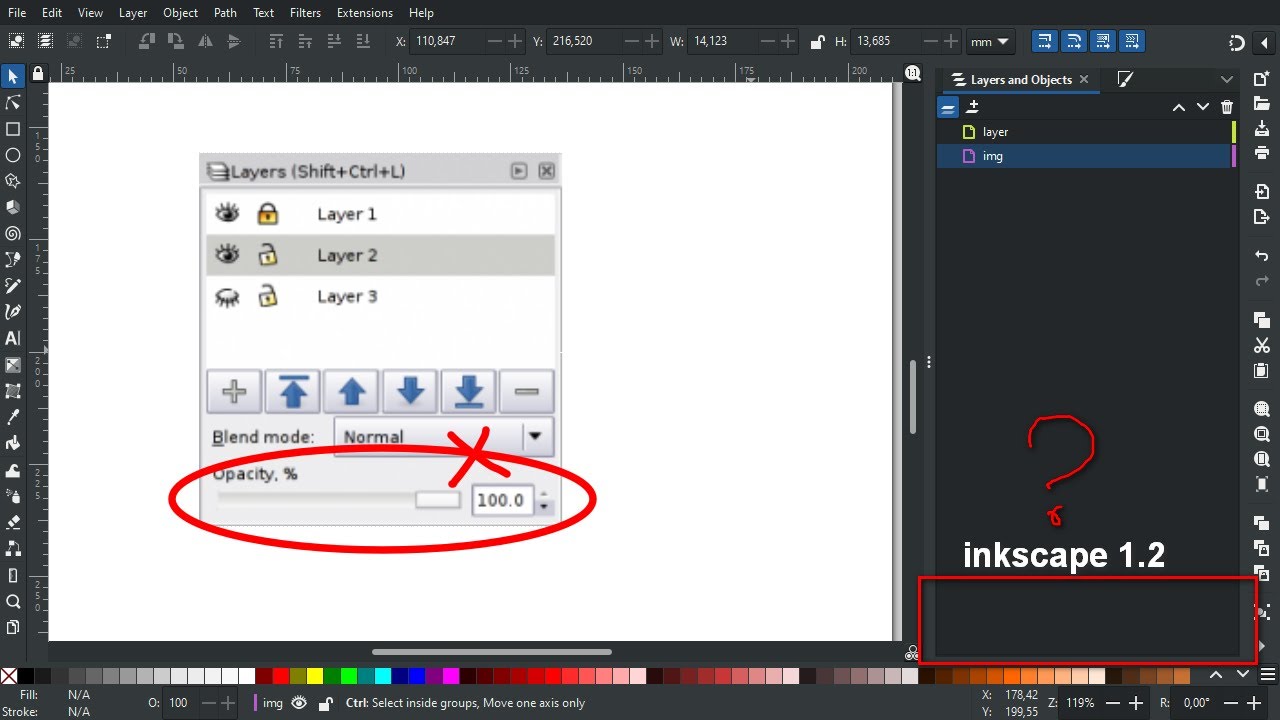
Task: Click the Print document icon
Action: (x=1262, y=153)
